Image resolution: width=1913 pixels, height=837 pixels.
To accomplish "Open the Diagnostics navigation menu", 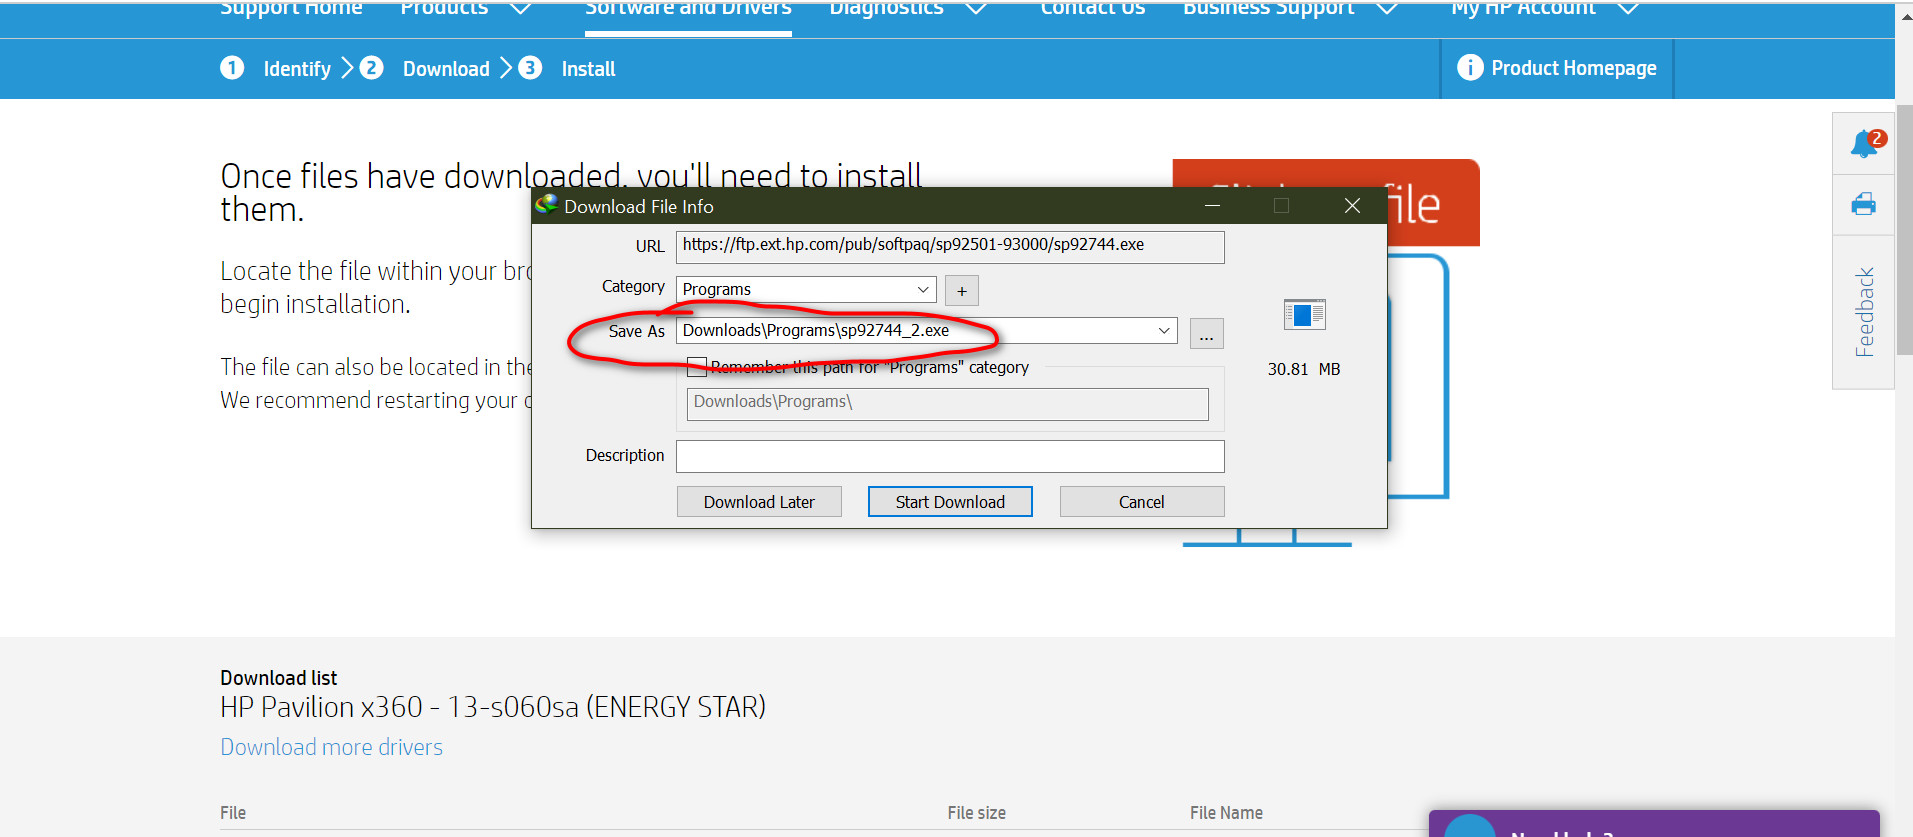I will pyautogui.click(x=886, y=9).
